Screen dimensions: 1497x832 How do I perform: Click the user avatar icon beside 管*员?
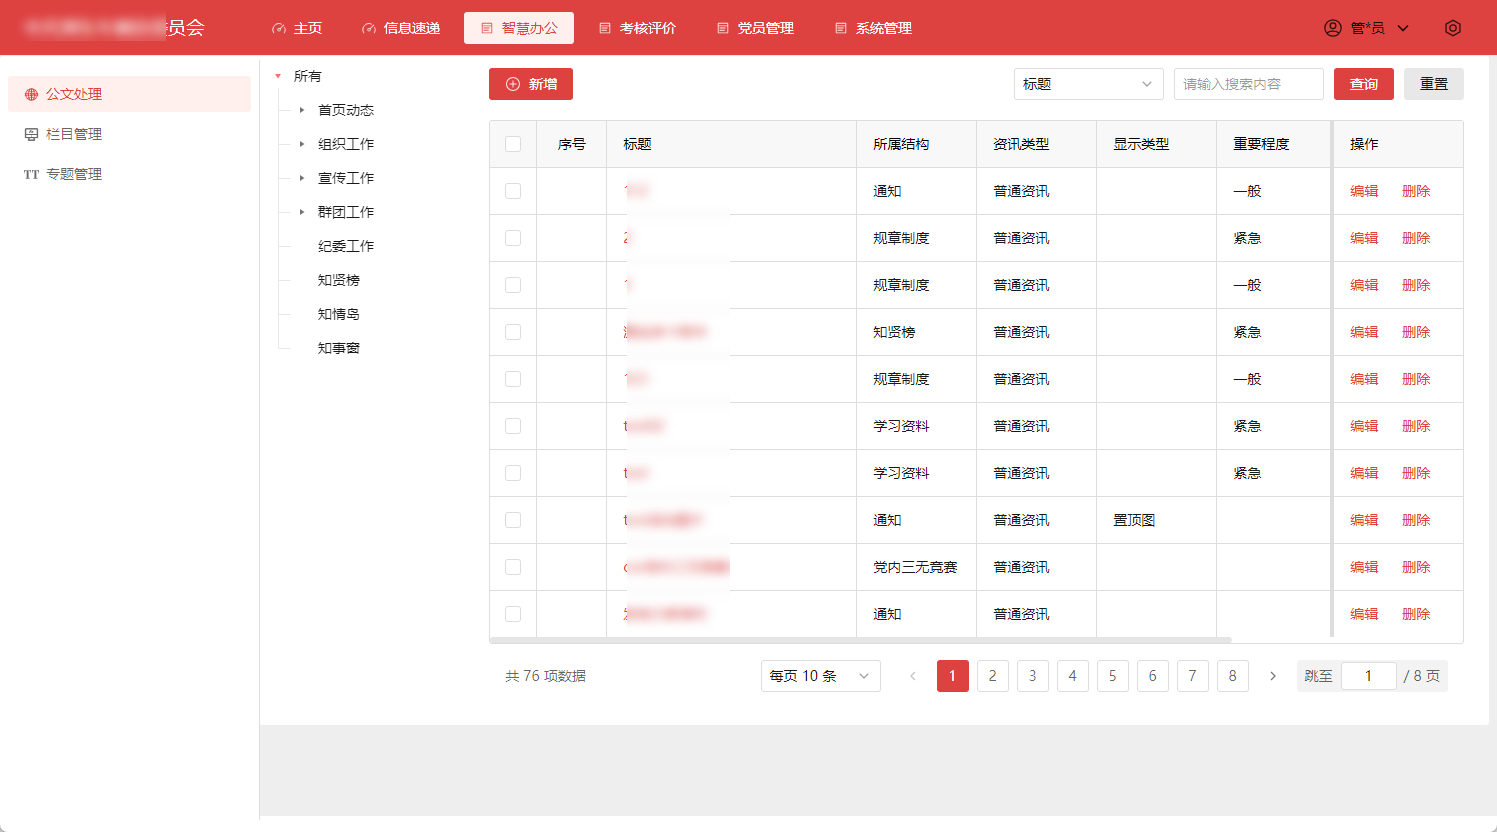coord(1333,28)
